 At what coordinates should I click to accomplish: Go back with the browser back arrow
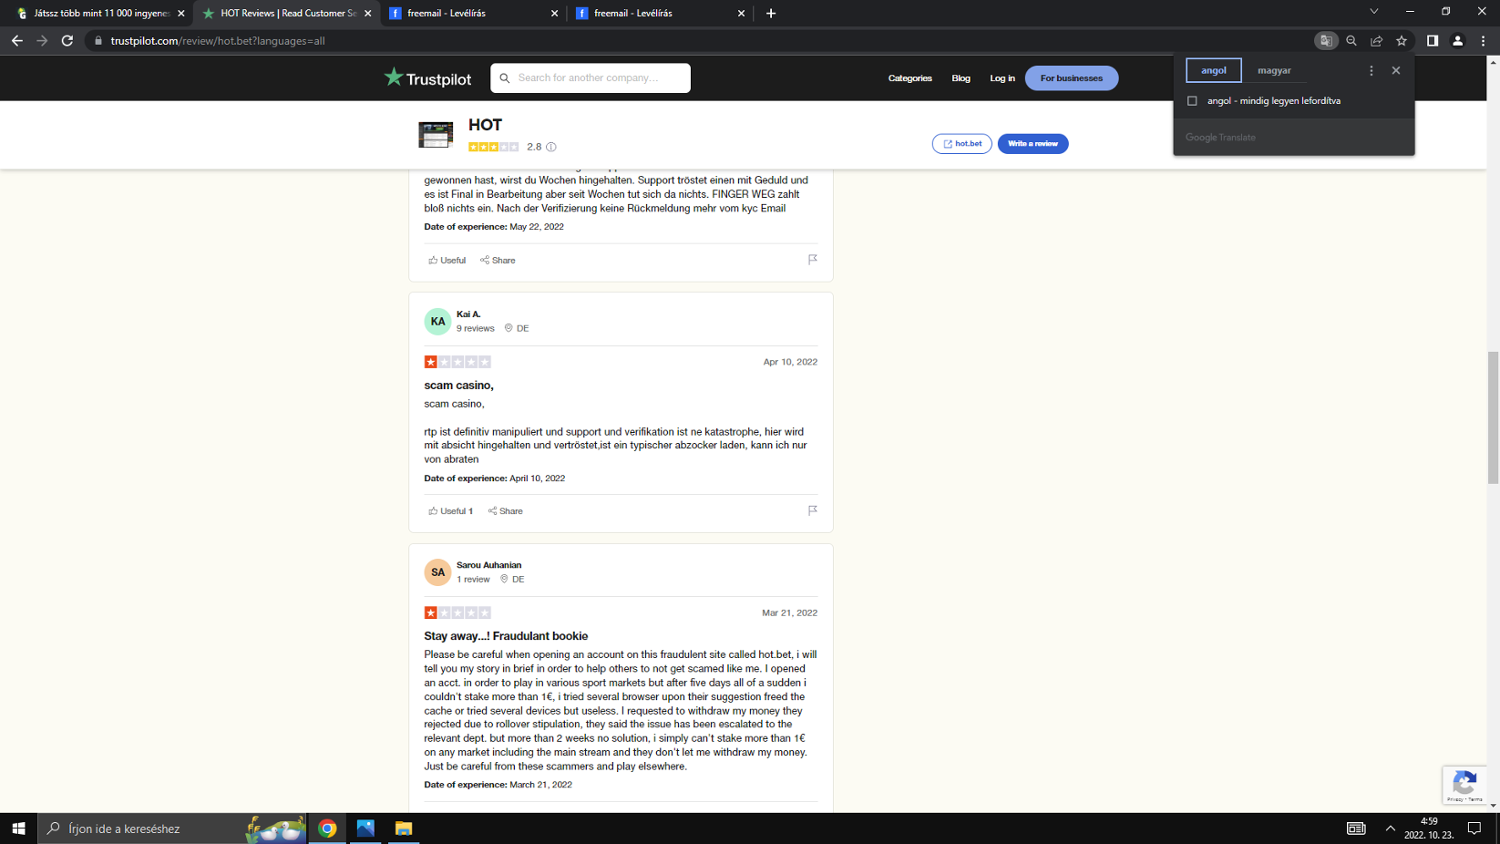pos(17,41)
